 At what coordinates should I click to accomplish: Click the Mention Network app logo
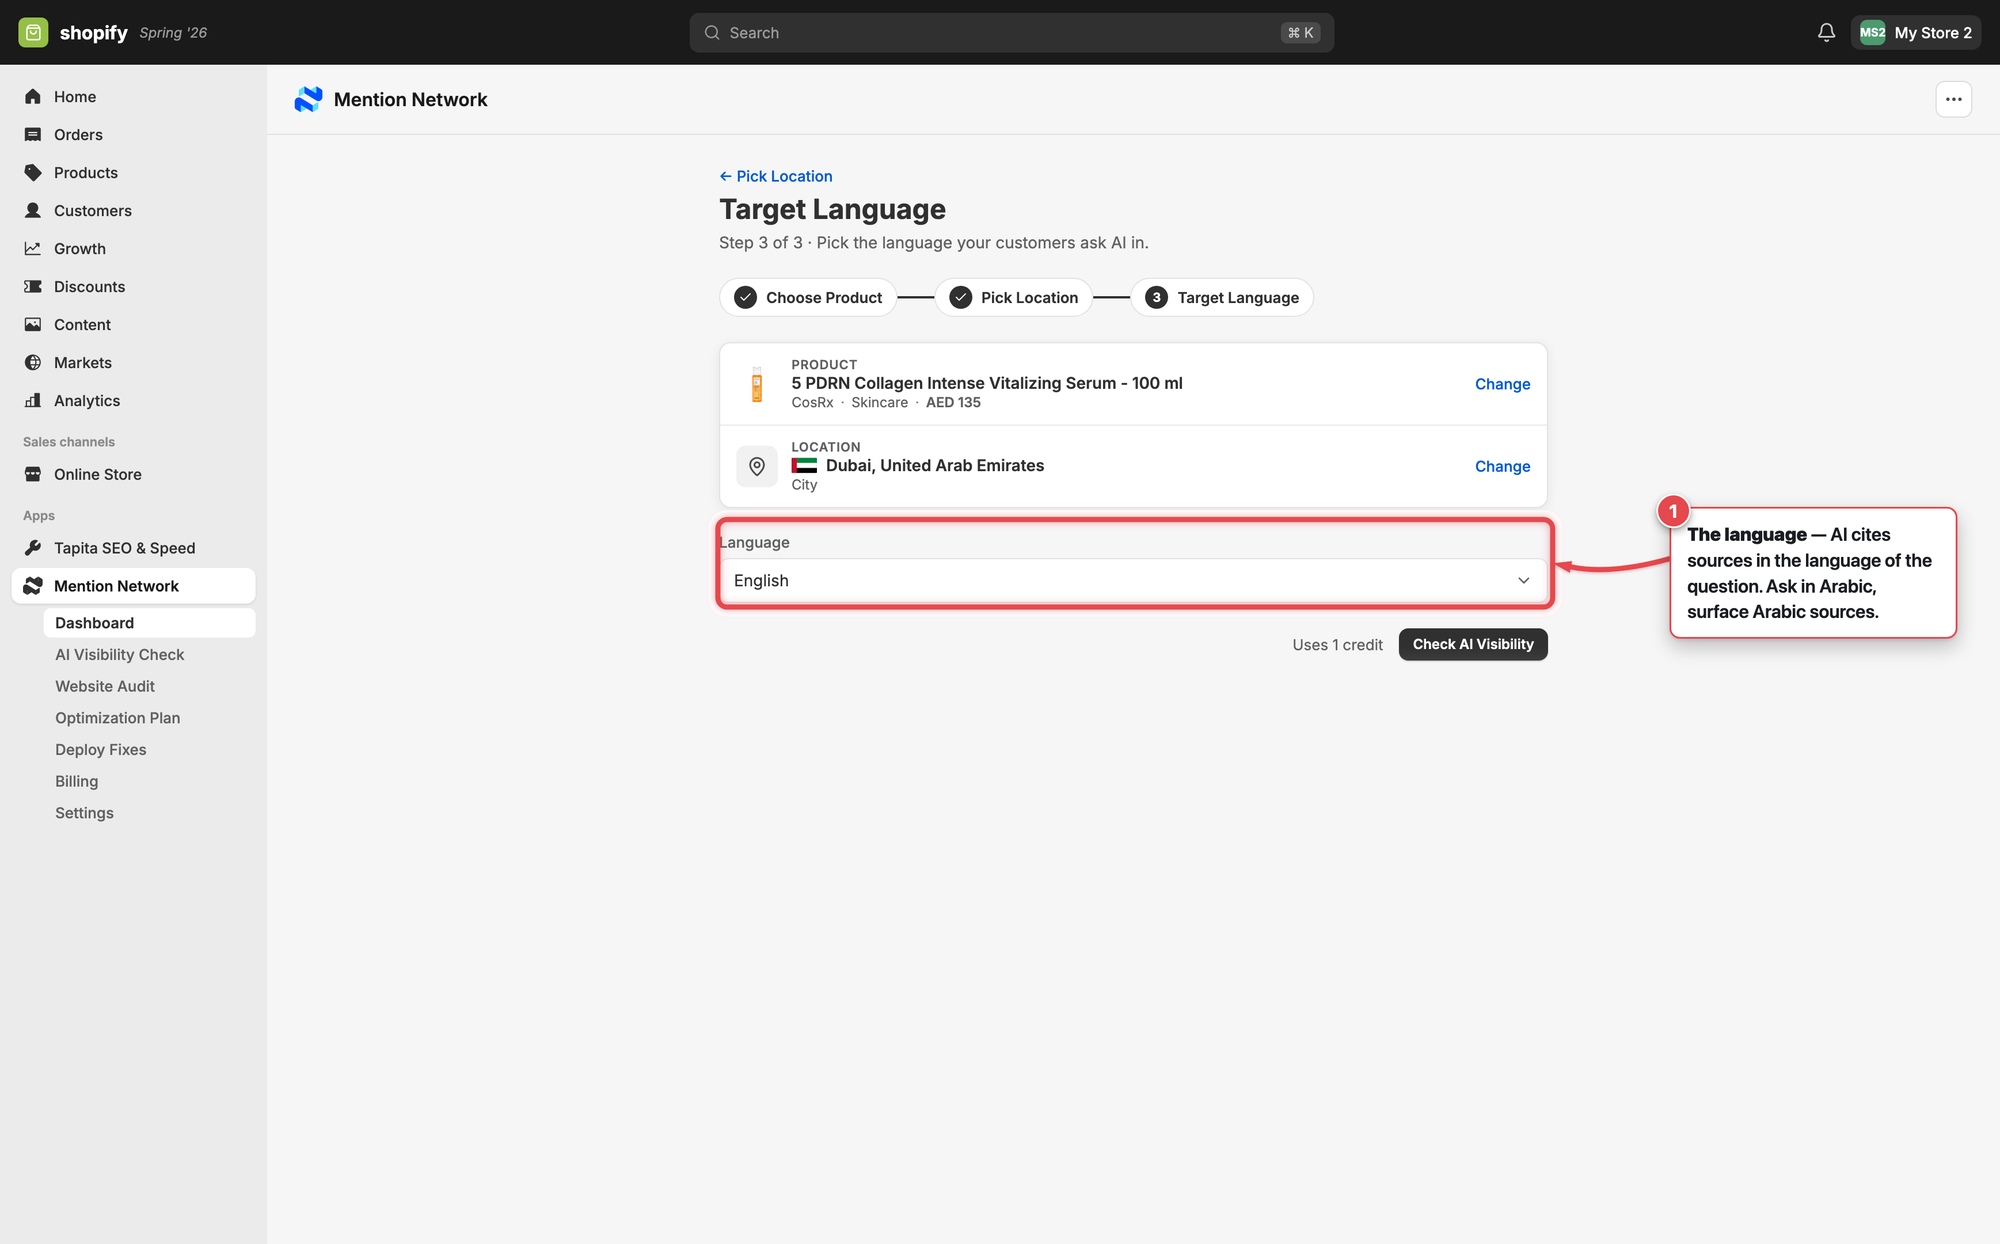(x=308, y=99)
